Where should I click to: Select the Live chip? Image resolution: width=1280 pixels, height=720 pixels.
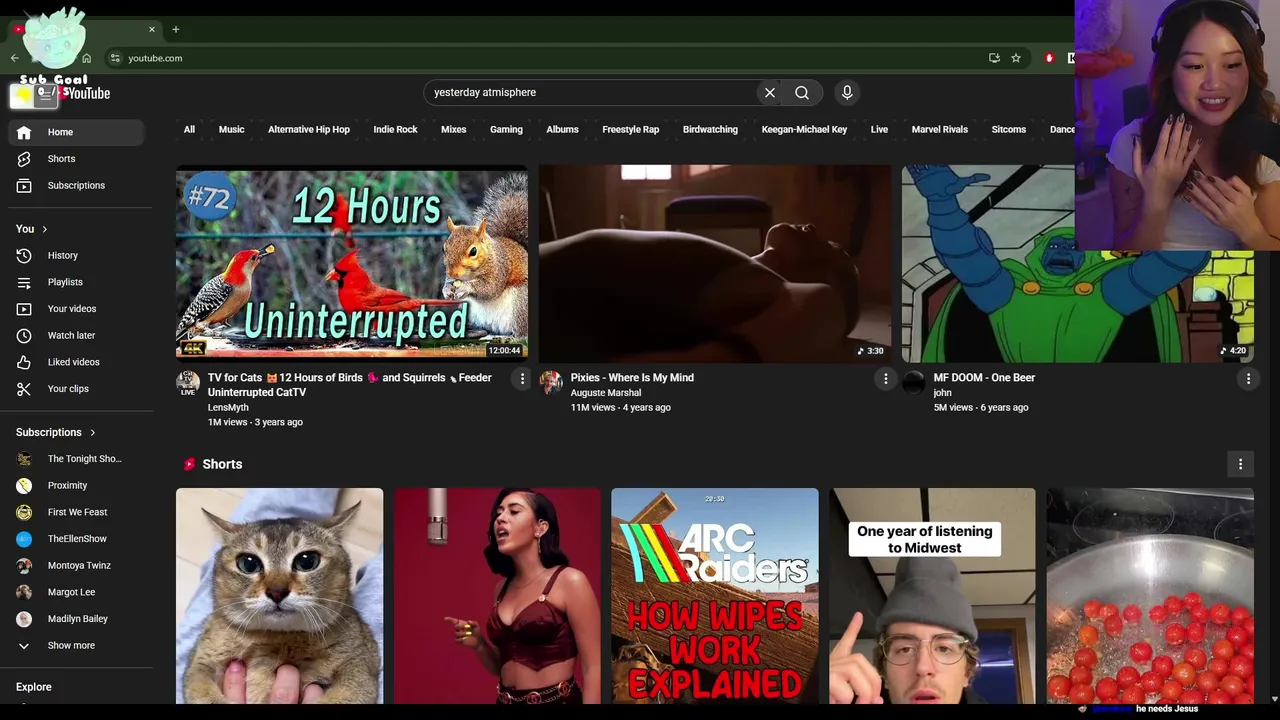coord(879,129)
